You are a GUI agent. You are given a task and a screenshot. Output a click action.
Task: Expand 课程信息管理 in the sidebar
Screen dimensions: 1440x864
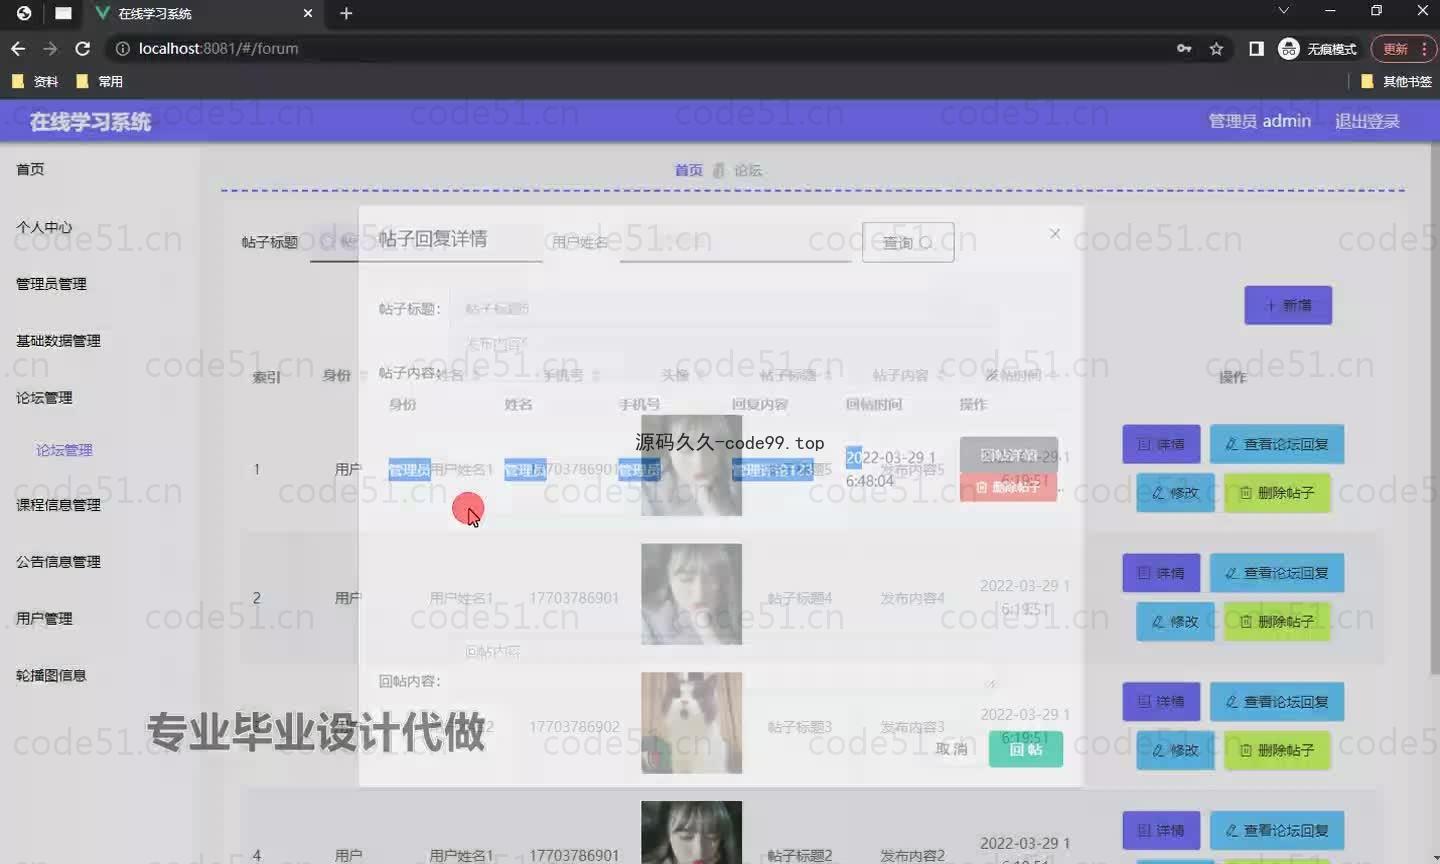coord(58,505)
